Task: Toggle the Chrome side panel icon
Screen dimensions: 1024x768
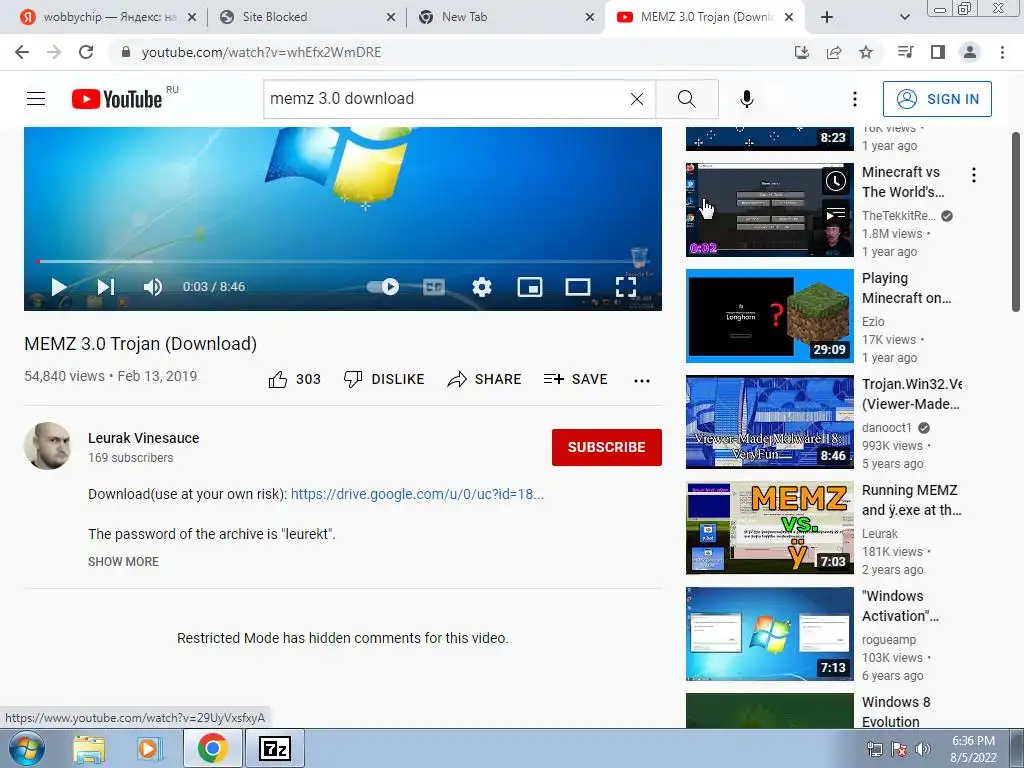Action: point(938,52)
